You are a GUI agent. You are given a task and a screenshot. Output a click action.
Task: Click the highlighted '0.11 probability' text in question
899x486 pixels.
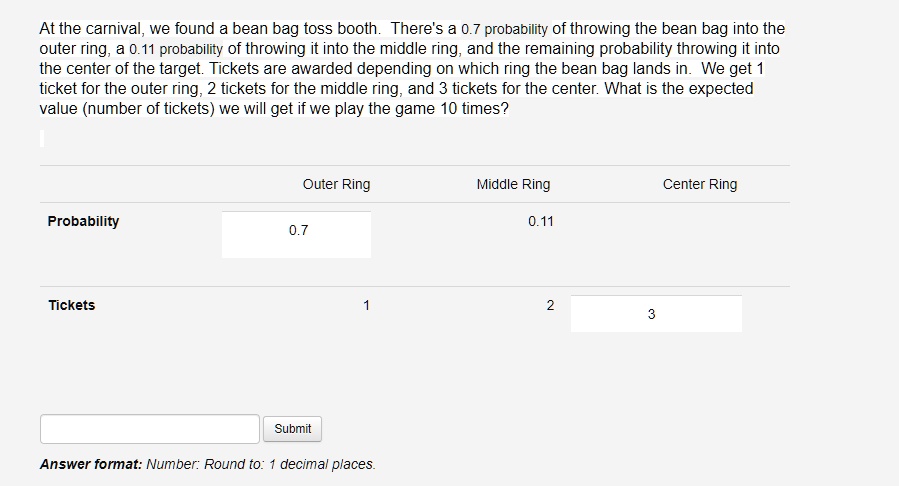coord(176,49)
